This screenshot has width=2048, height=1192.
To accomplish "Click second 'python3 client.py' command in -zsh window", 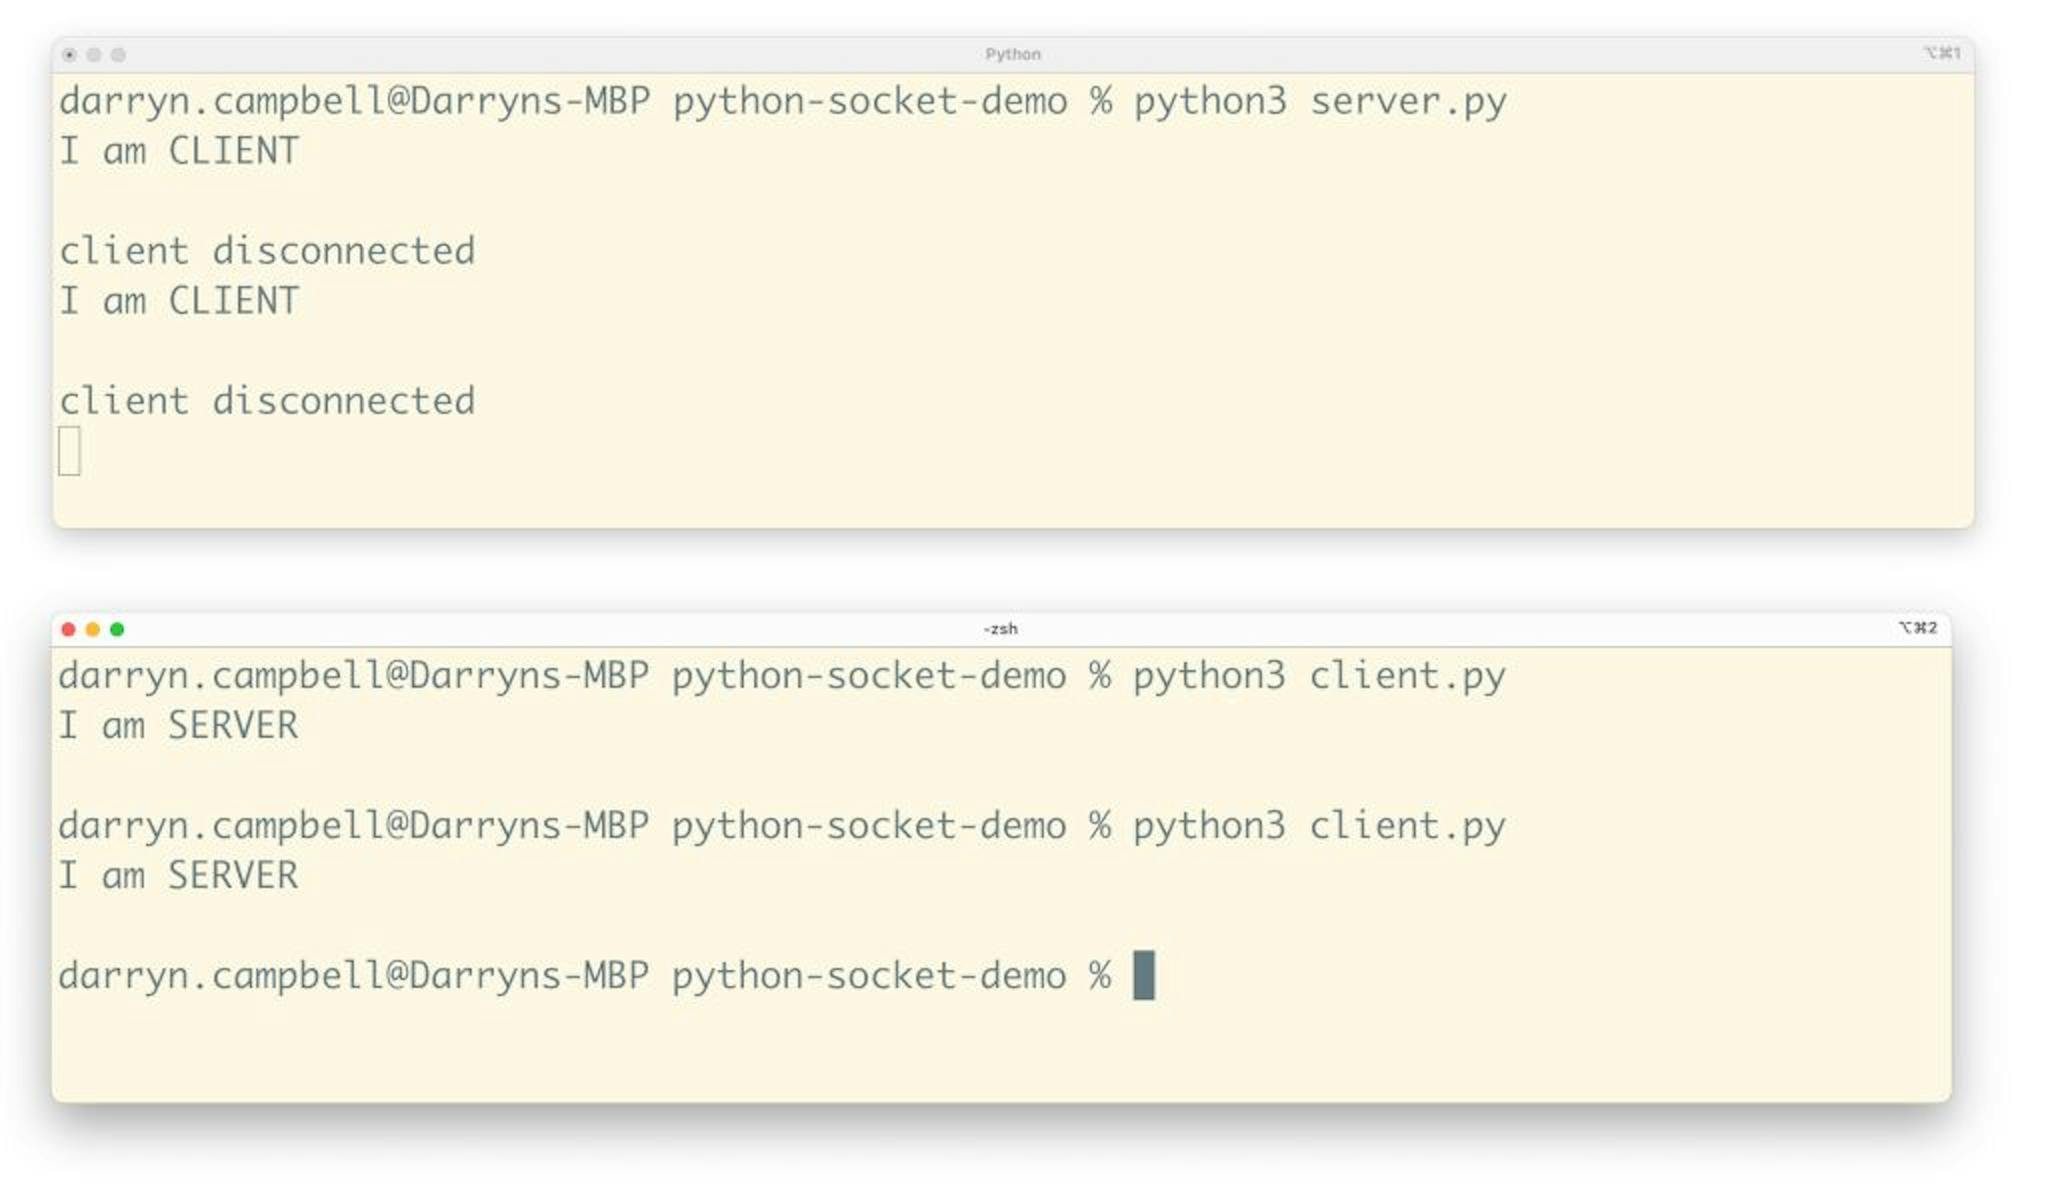I will tap(1318, 827).
